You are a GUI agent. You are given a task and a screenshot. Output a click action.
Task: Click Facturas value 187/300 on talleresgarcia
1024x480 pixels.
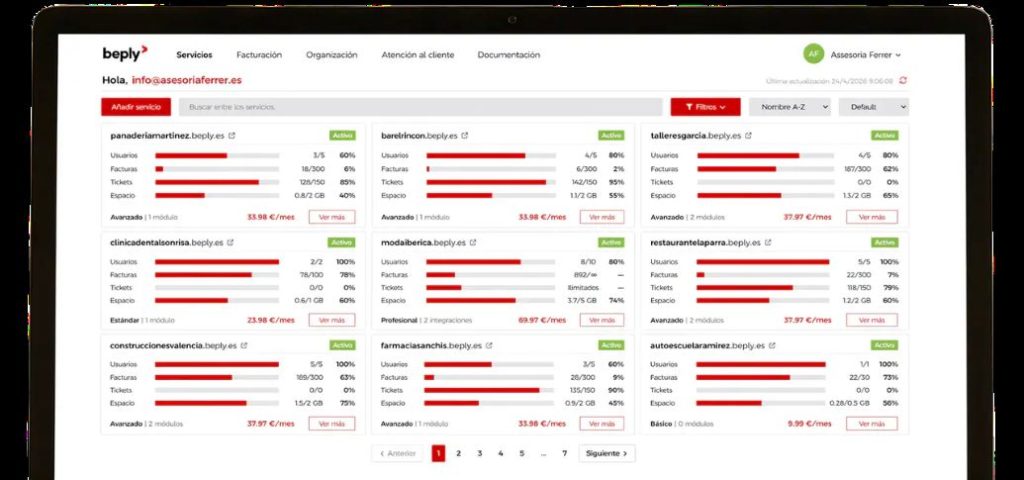(857, 169)
